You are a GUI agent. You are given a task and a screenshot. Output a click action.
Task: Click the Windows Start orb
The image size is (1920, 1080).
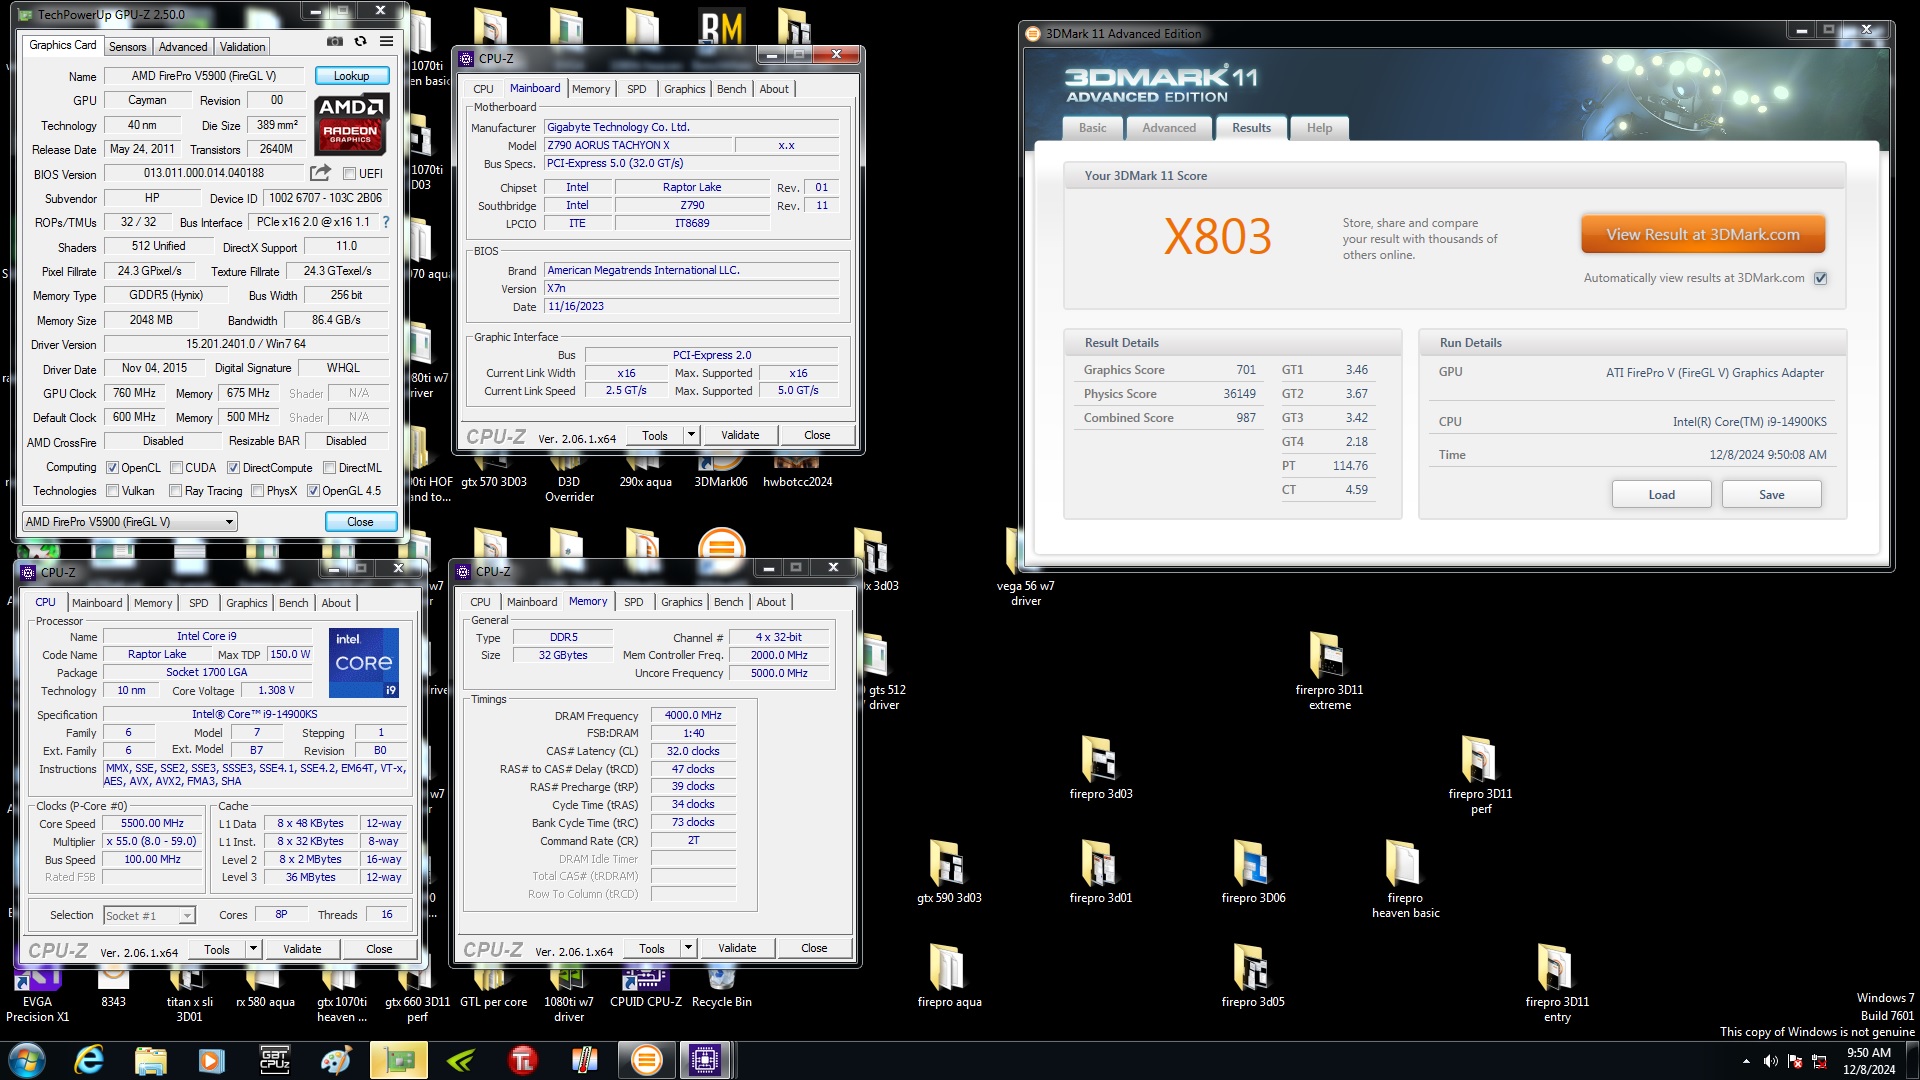27,1060
